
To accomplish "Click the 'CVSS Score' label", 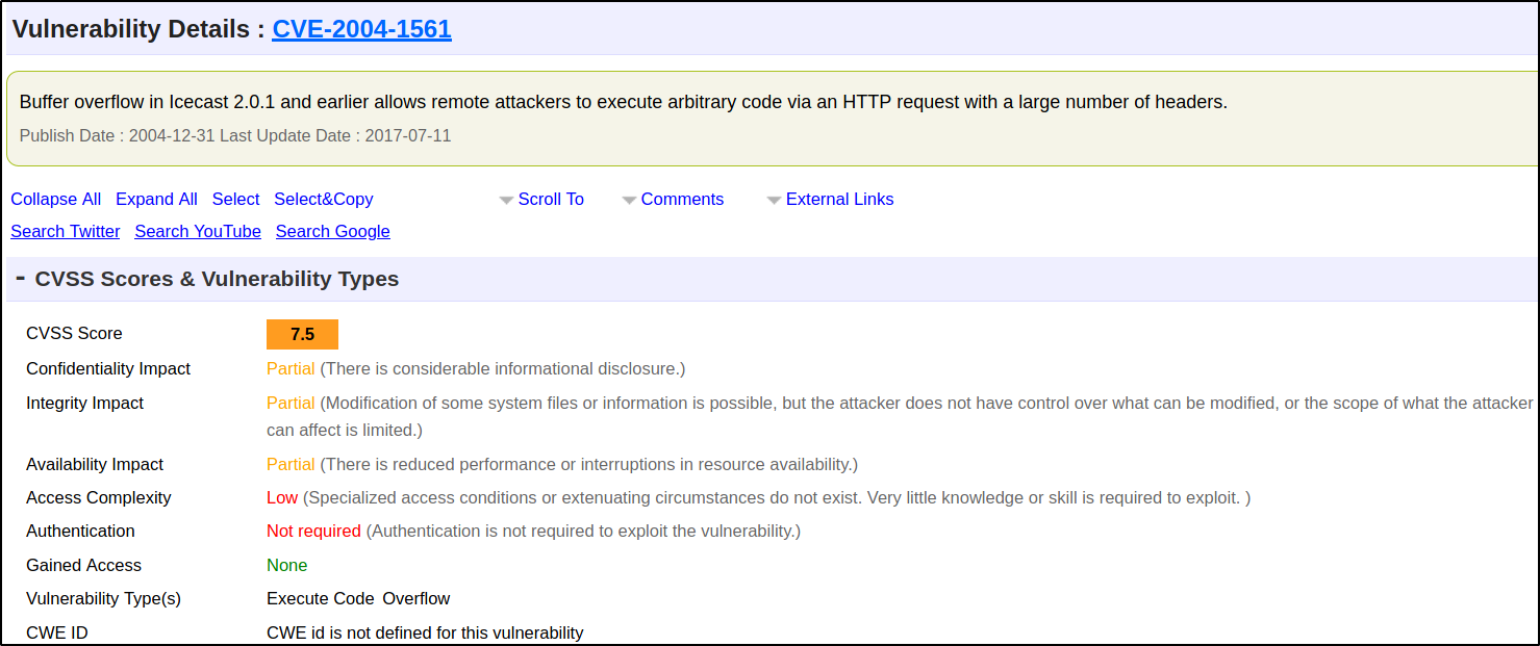I will point(74,333).
